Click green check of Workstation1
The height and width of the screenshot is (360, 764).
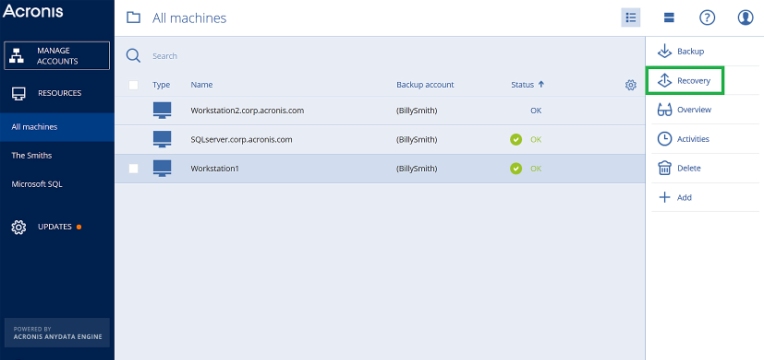[x=516, y=169]
